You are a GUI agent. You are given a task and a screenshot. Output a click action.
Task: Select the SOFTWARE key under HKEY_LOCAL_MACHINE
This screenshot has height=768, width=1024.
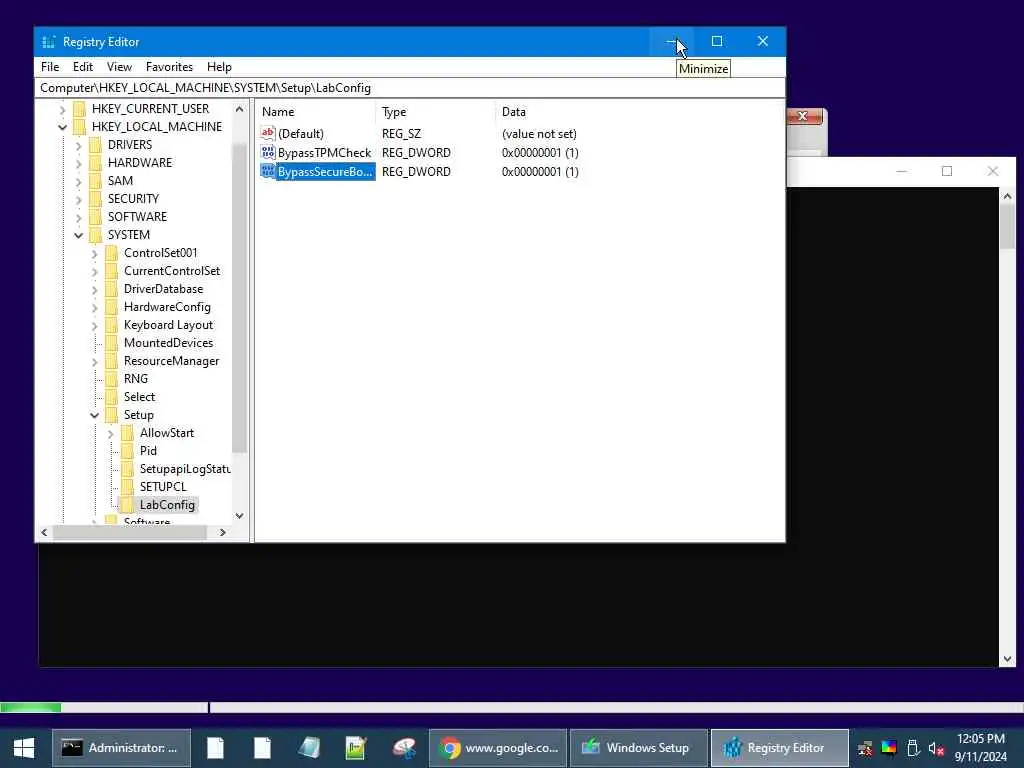coord(137,217)
